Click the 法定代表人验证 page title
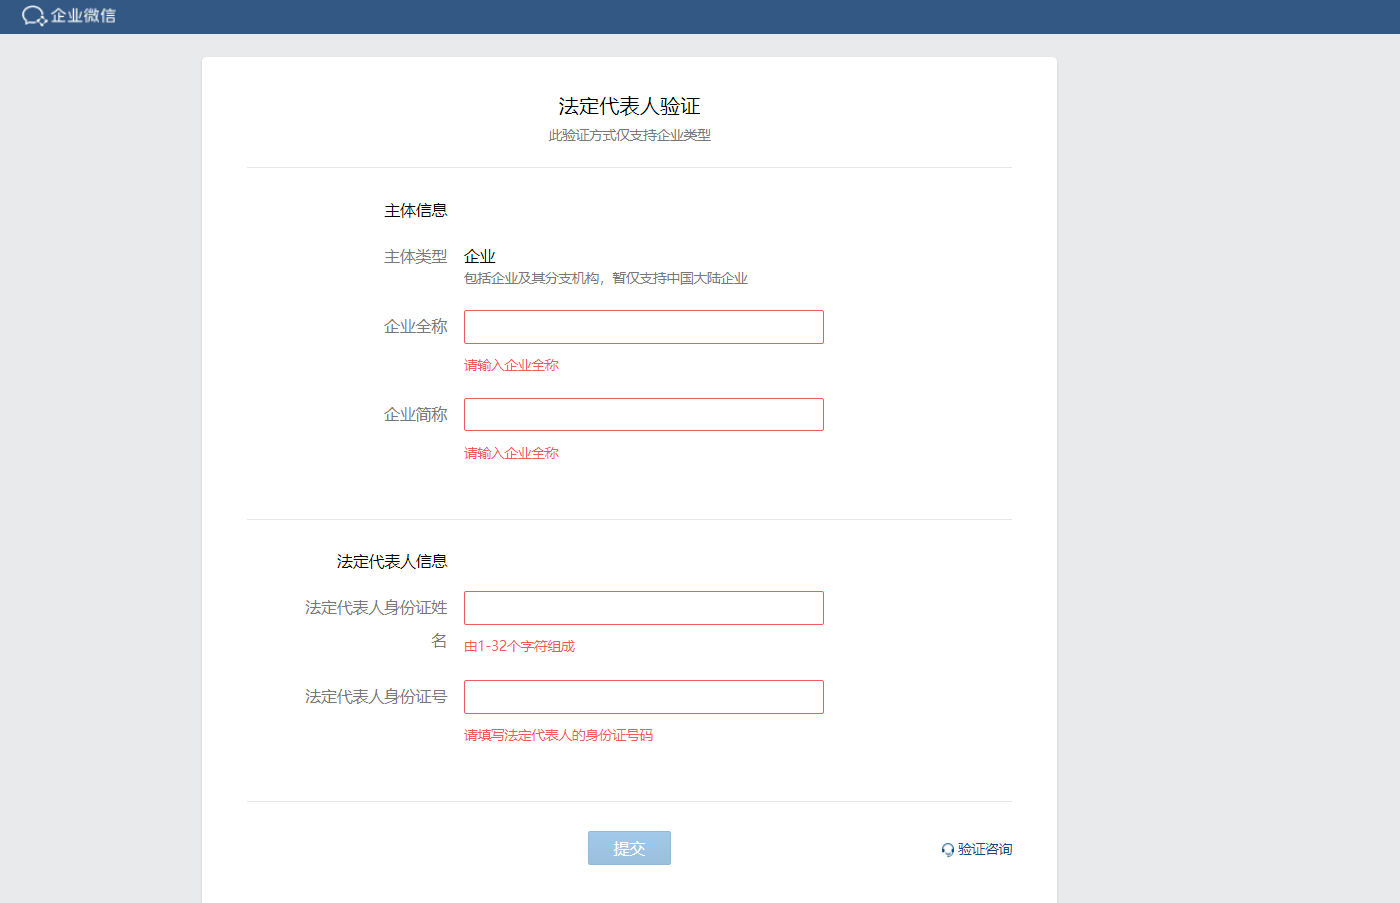The width and height of the screenshot is (1400, 903). point(629,103)
